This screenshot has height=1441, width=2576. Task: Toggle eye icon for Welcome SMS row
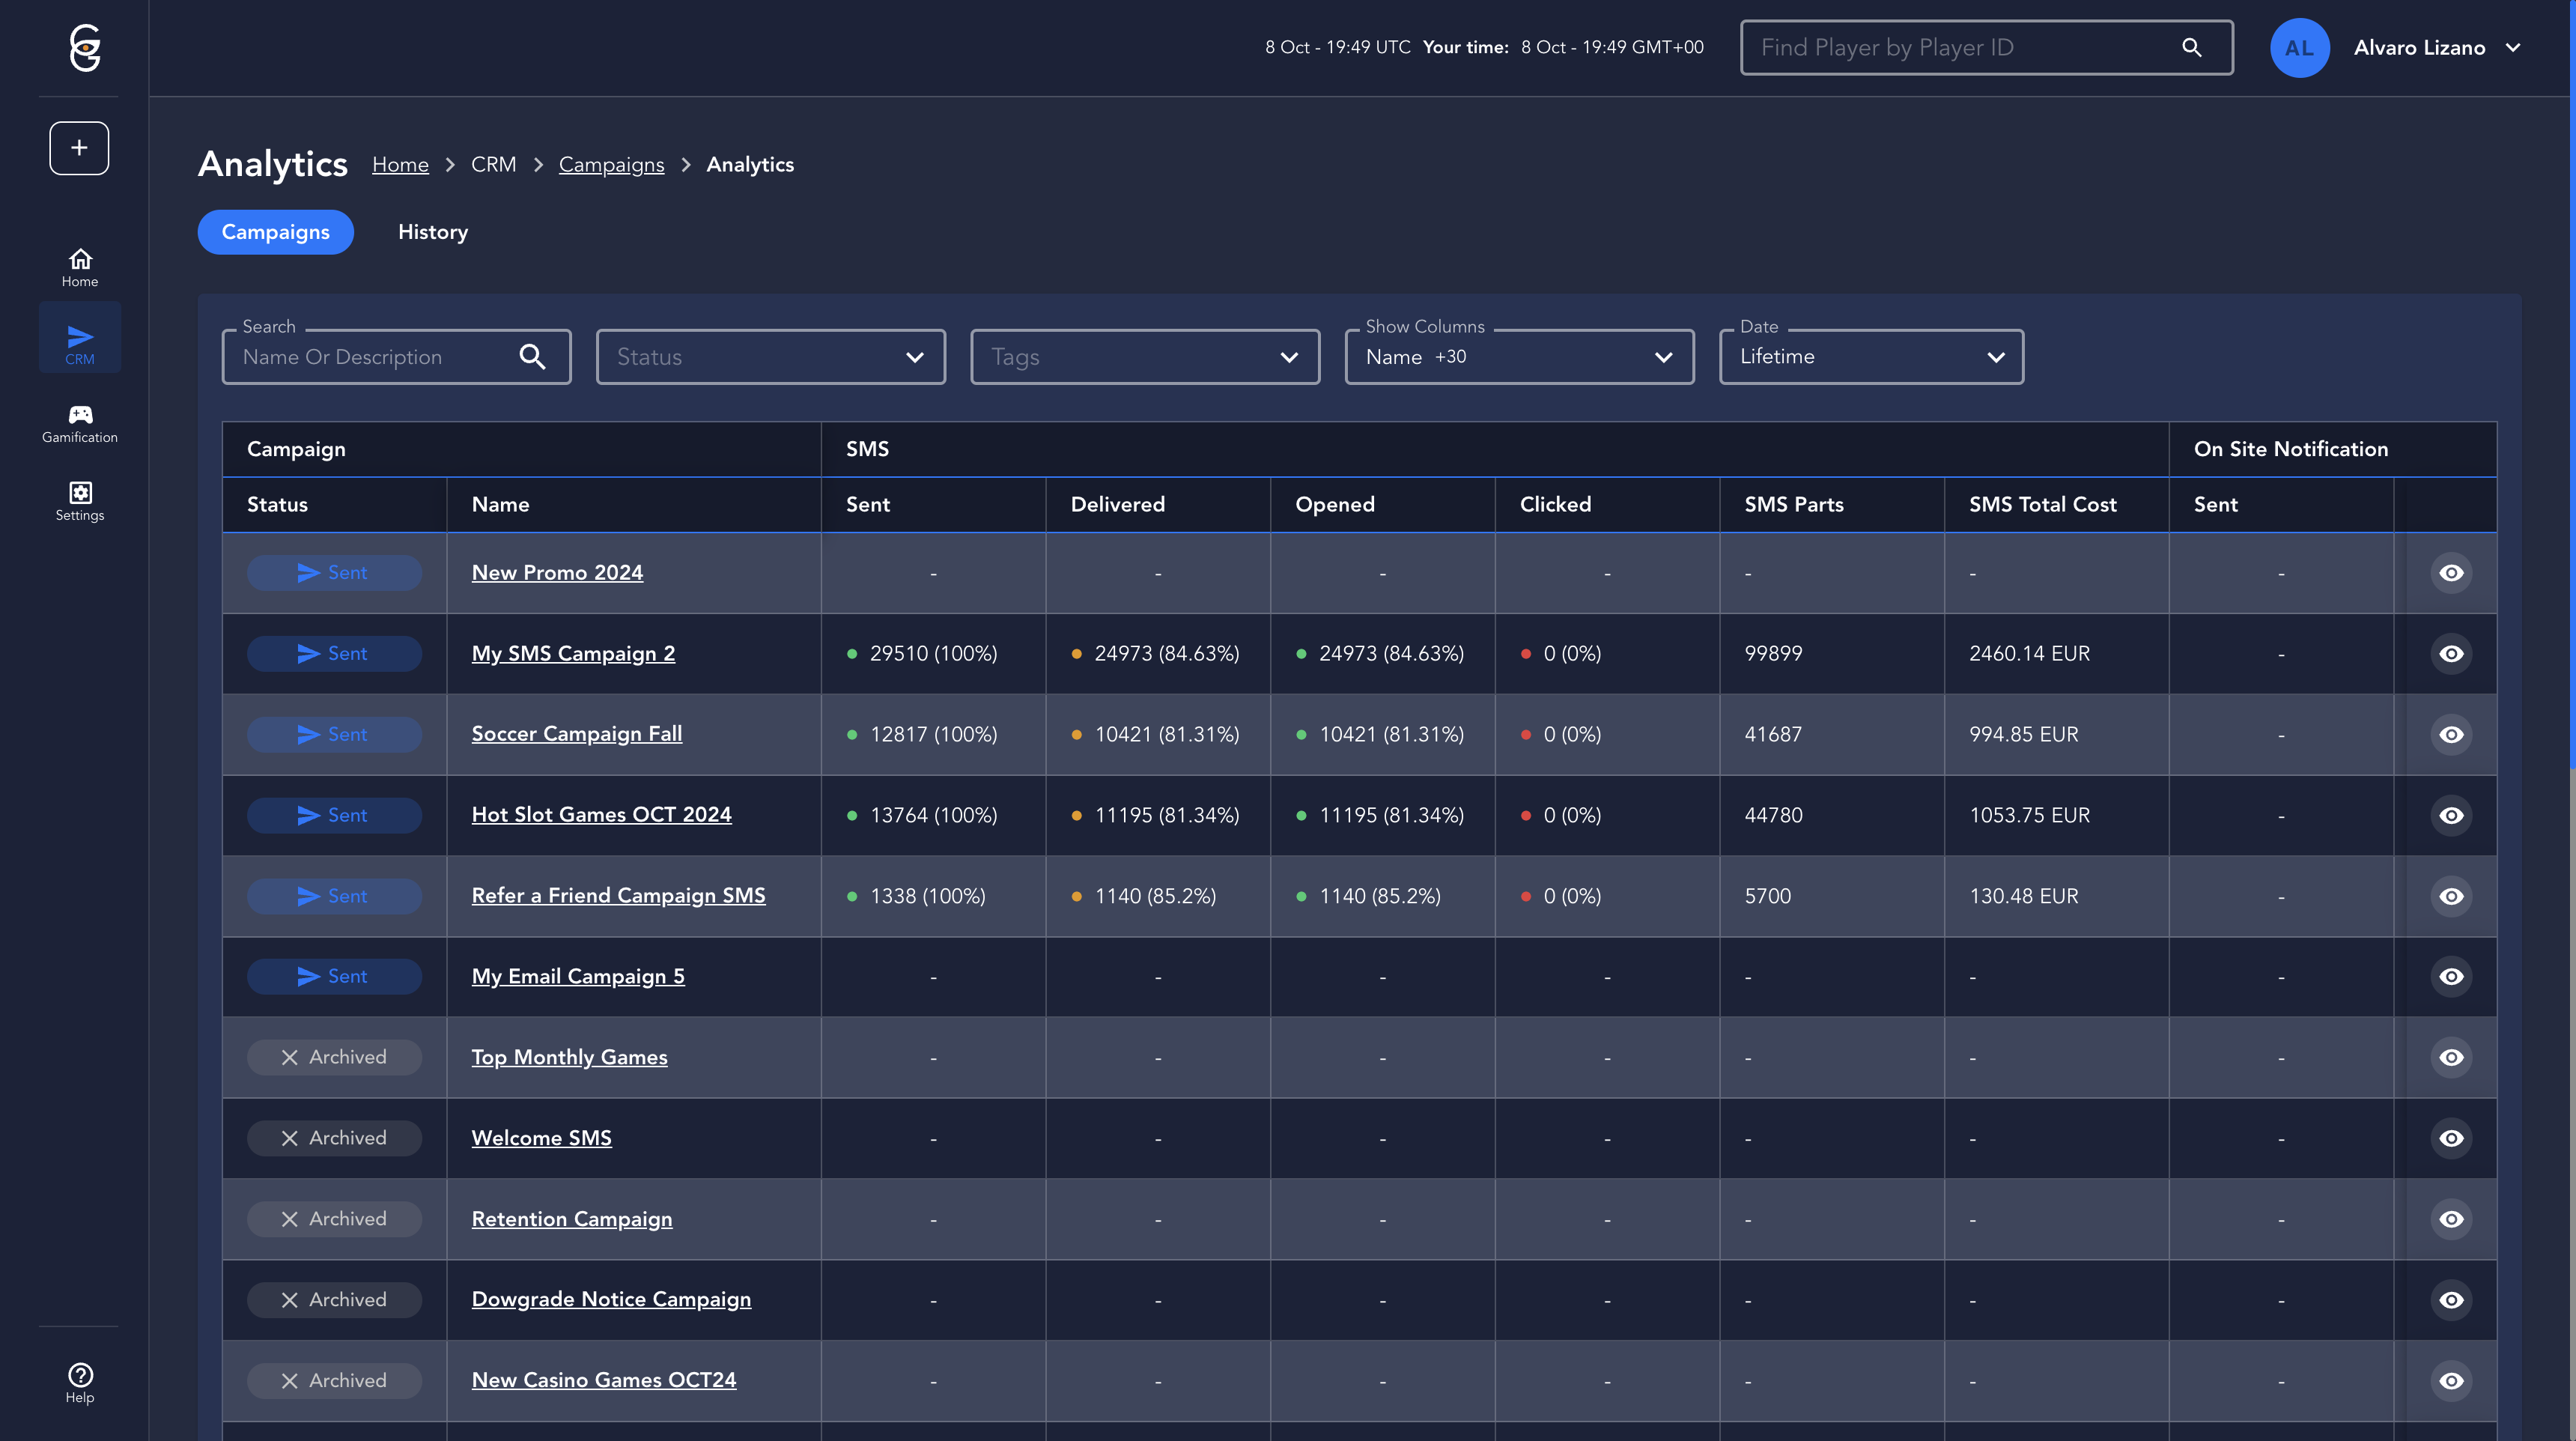(x=2451, y=1138)
